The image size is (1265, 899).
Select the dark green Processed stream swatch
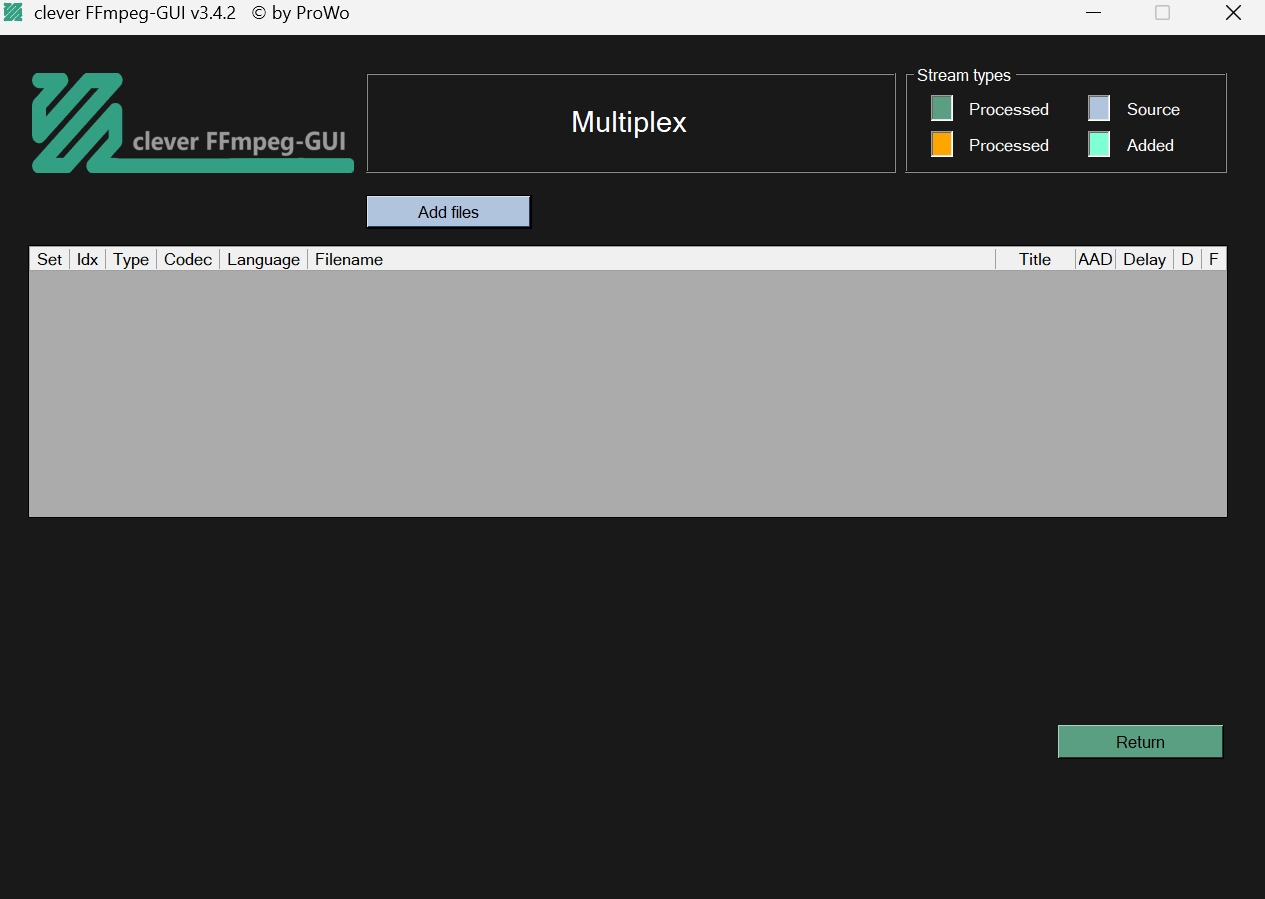(942, 108)
